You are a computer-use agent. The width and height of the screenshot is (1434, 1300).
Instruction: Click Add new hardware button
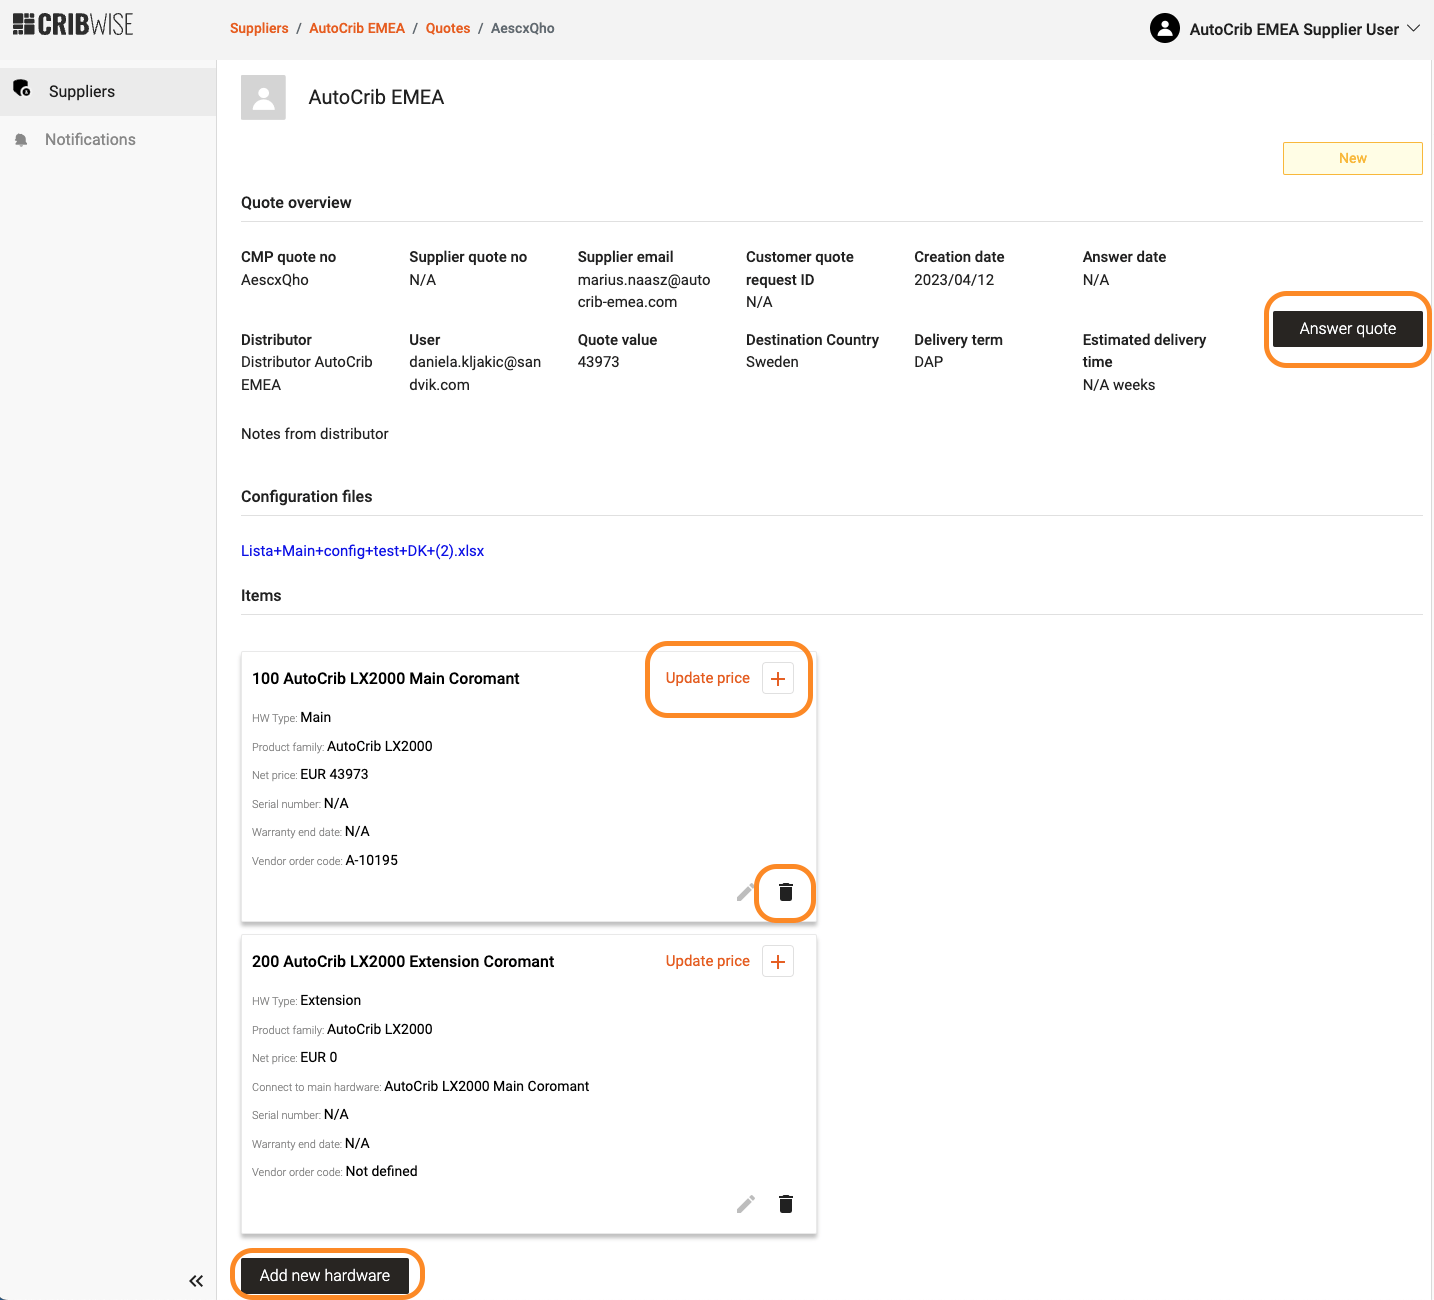pos(325,1276)
